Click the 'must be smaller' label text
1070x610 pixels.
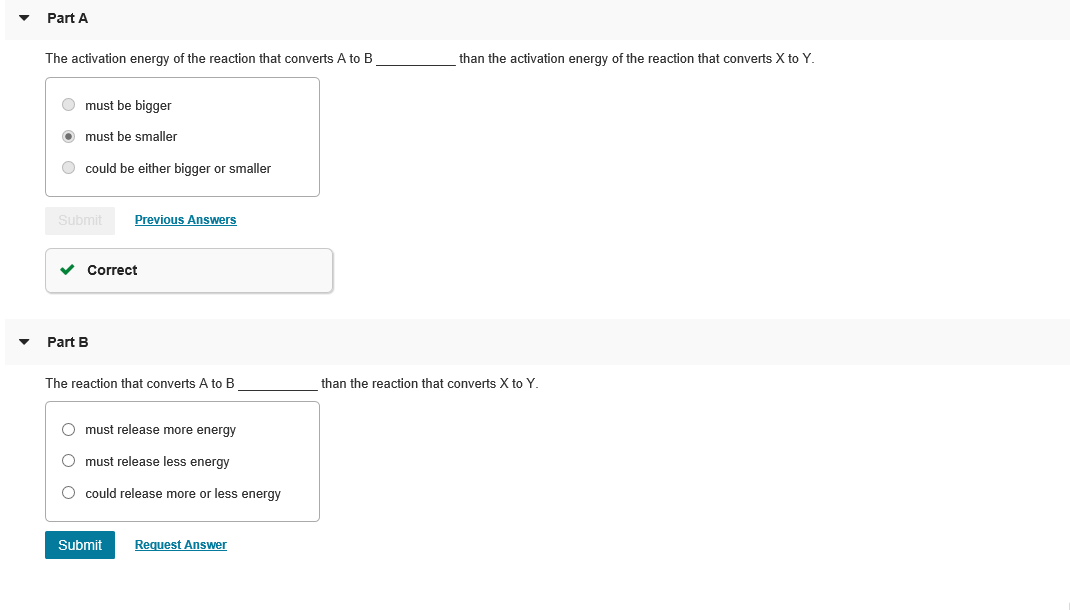(x=131, y=136)
